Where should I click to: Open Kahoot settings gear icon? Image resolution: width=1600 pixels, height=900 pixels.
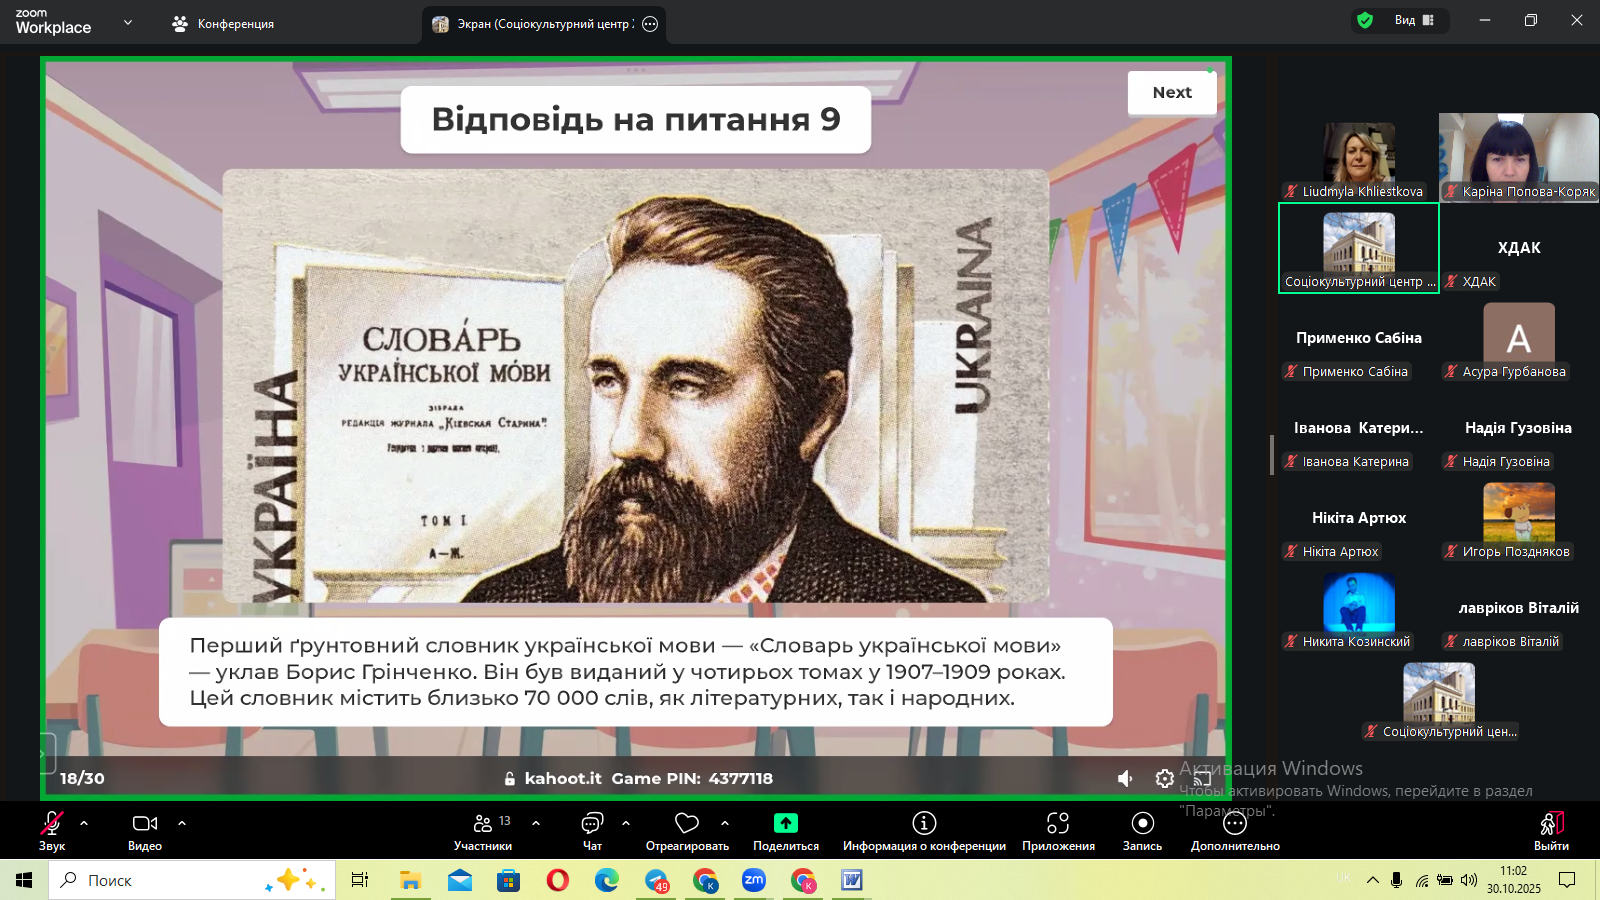[x=1164, y=778]
